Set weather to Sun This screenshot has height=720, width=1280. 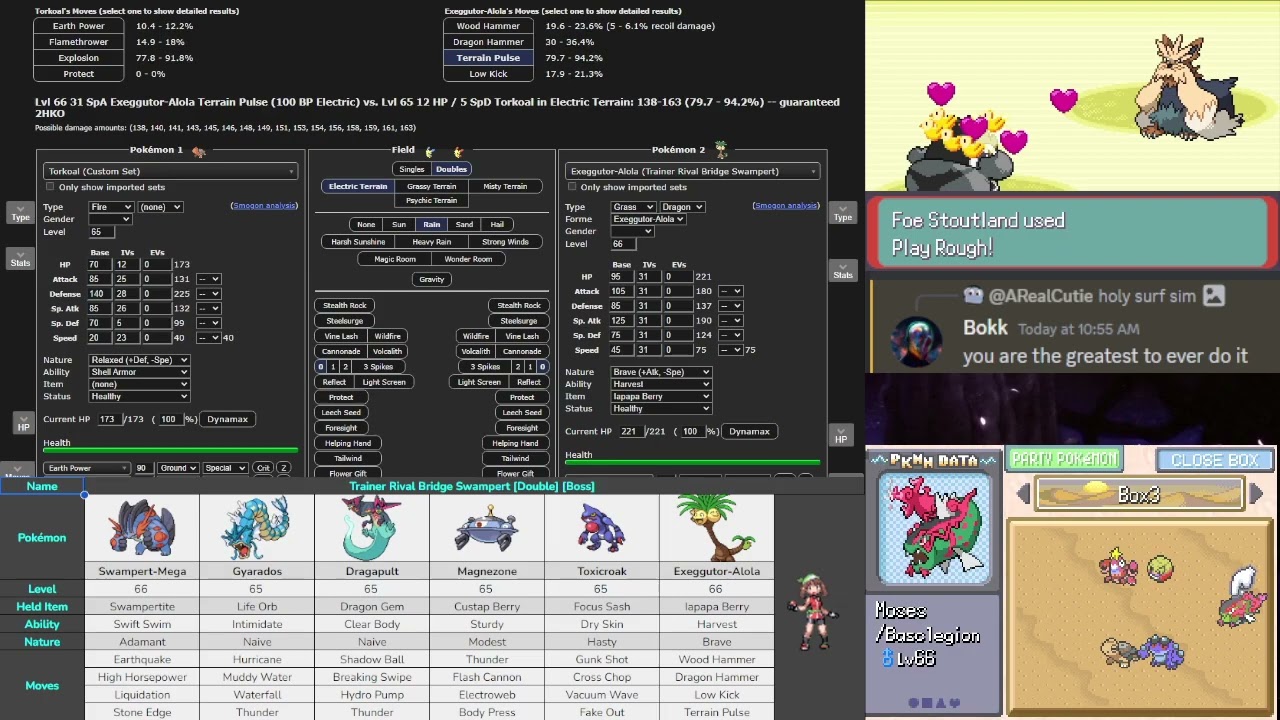coord(399,224)
